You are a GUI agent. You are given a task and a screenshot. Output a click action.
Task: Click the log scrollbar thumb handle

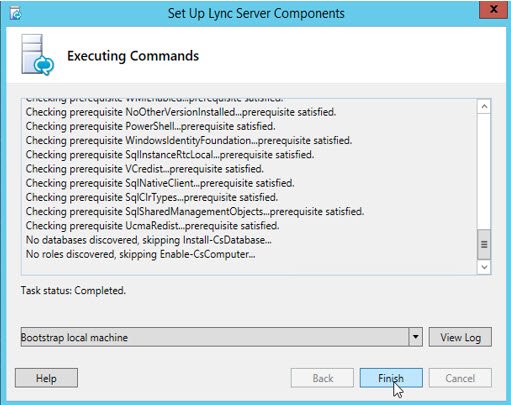tap(484, 244)
